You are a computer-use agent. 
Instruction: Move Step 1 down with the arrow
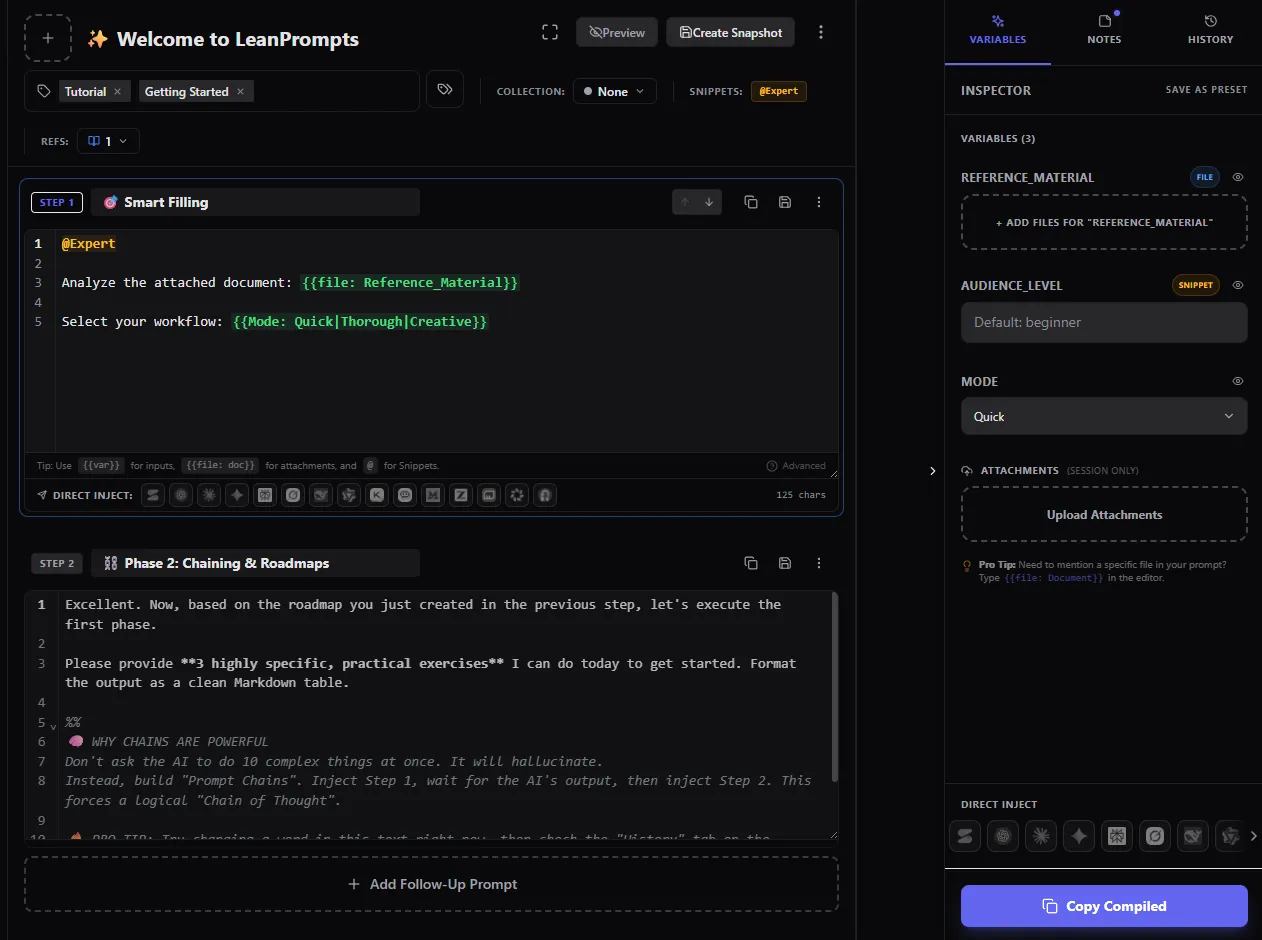point(709,202)
